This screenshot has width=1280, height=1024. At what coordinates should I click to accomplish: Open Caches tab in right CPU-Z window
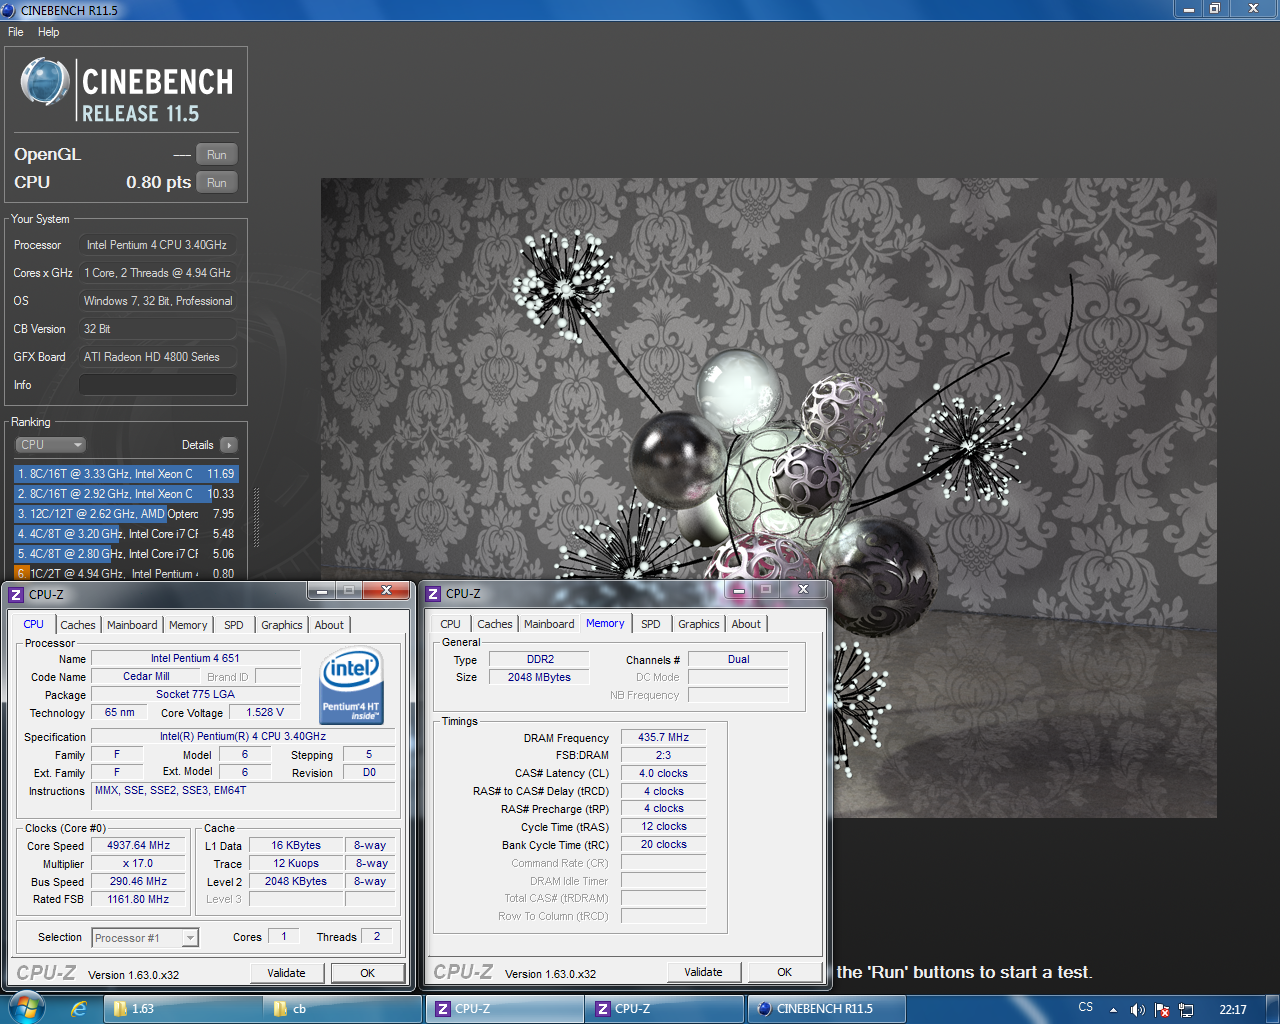(x=495, y=624)
